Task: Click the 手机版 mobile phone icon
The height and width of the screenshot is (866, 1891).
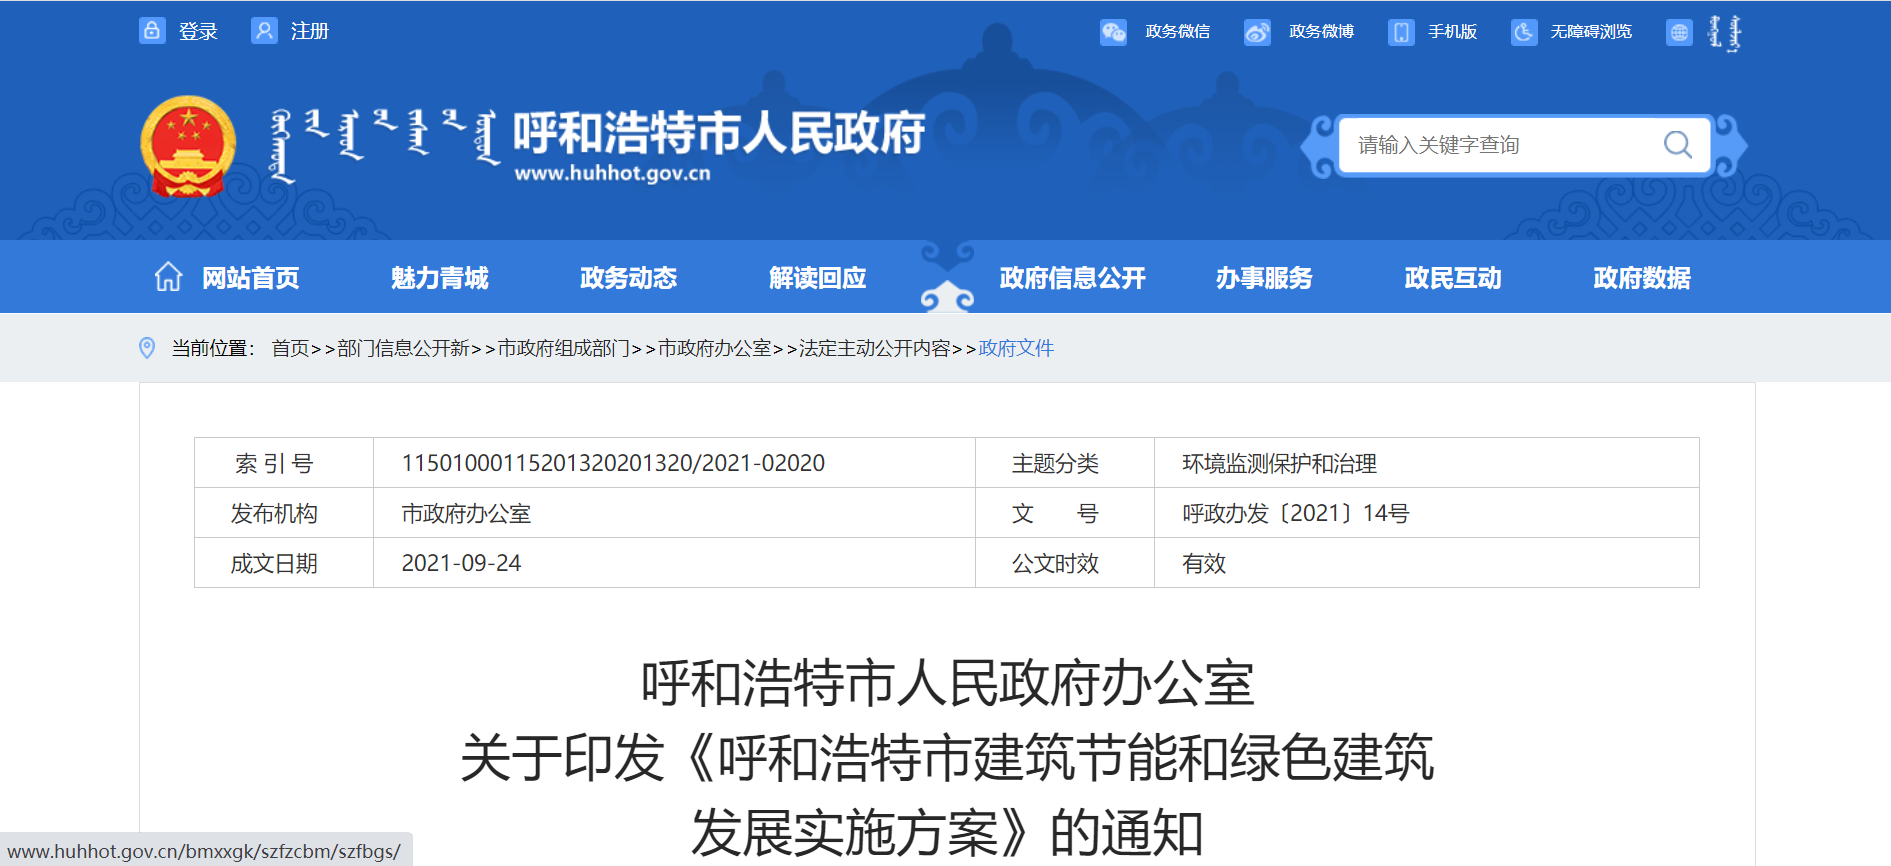Action: pyautogui.click(x=1401, y=32)
